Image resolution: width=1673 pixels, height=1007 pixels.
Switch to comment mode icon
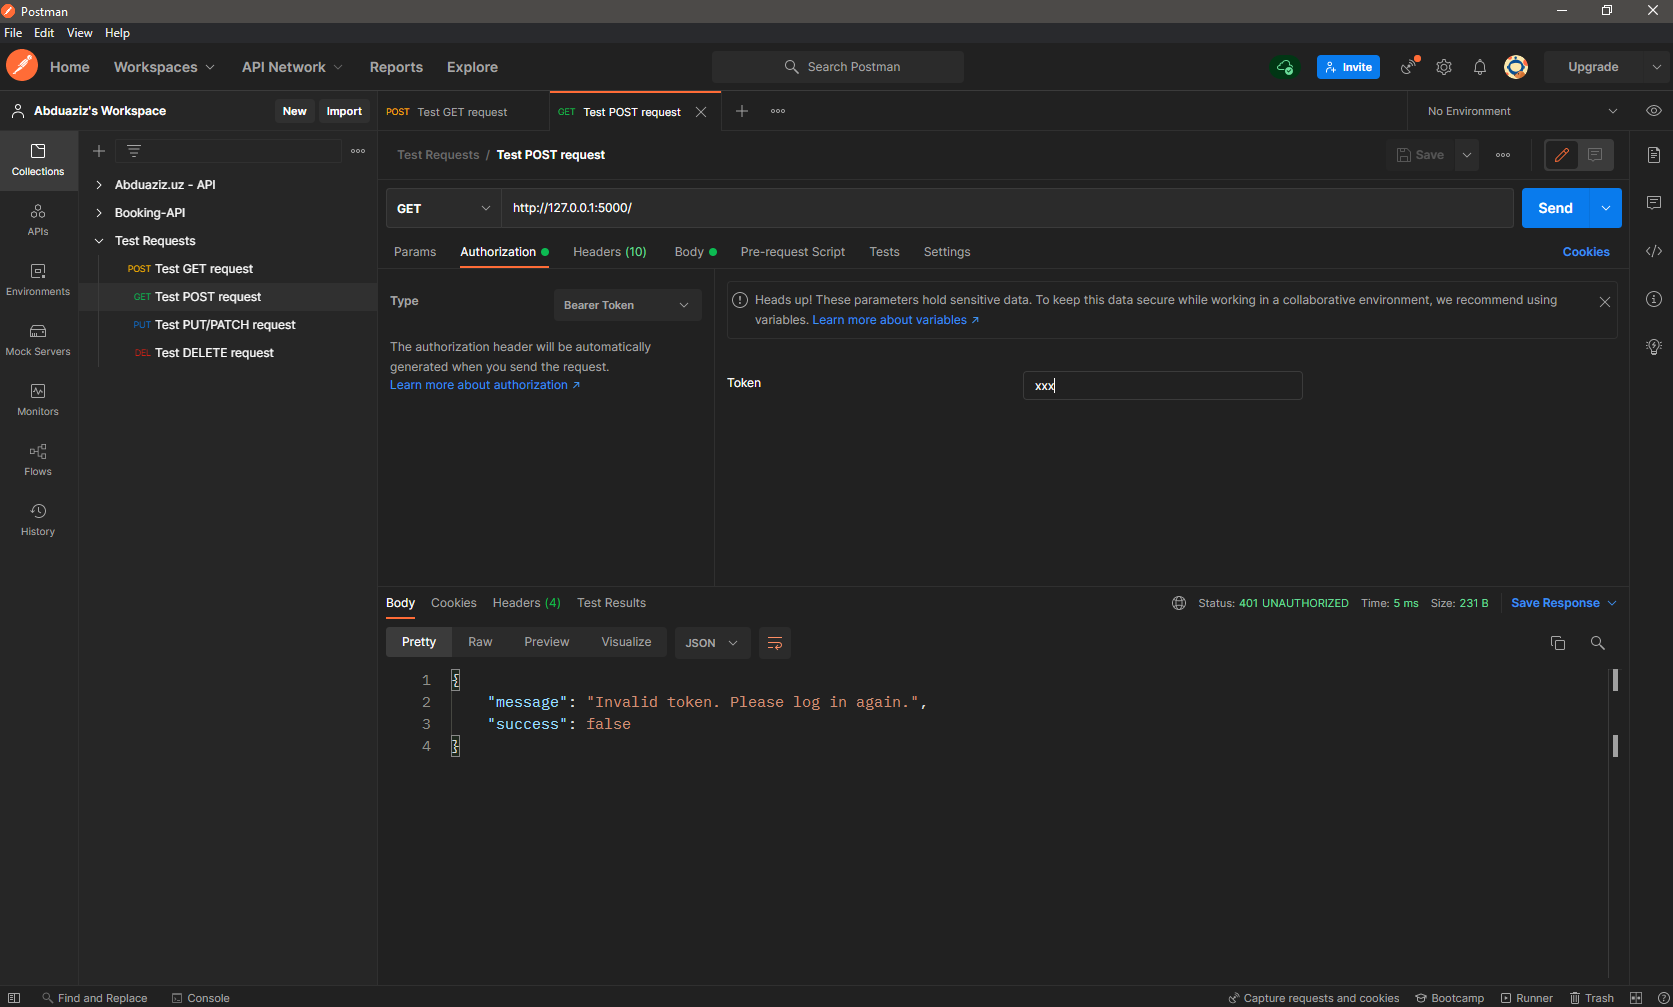(x=1595, y=155)
